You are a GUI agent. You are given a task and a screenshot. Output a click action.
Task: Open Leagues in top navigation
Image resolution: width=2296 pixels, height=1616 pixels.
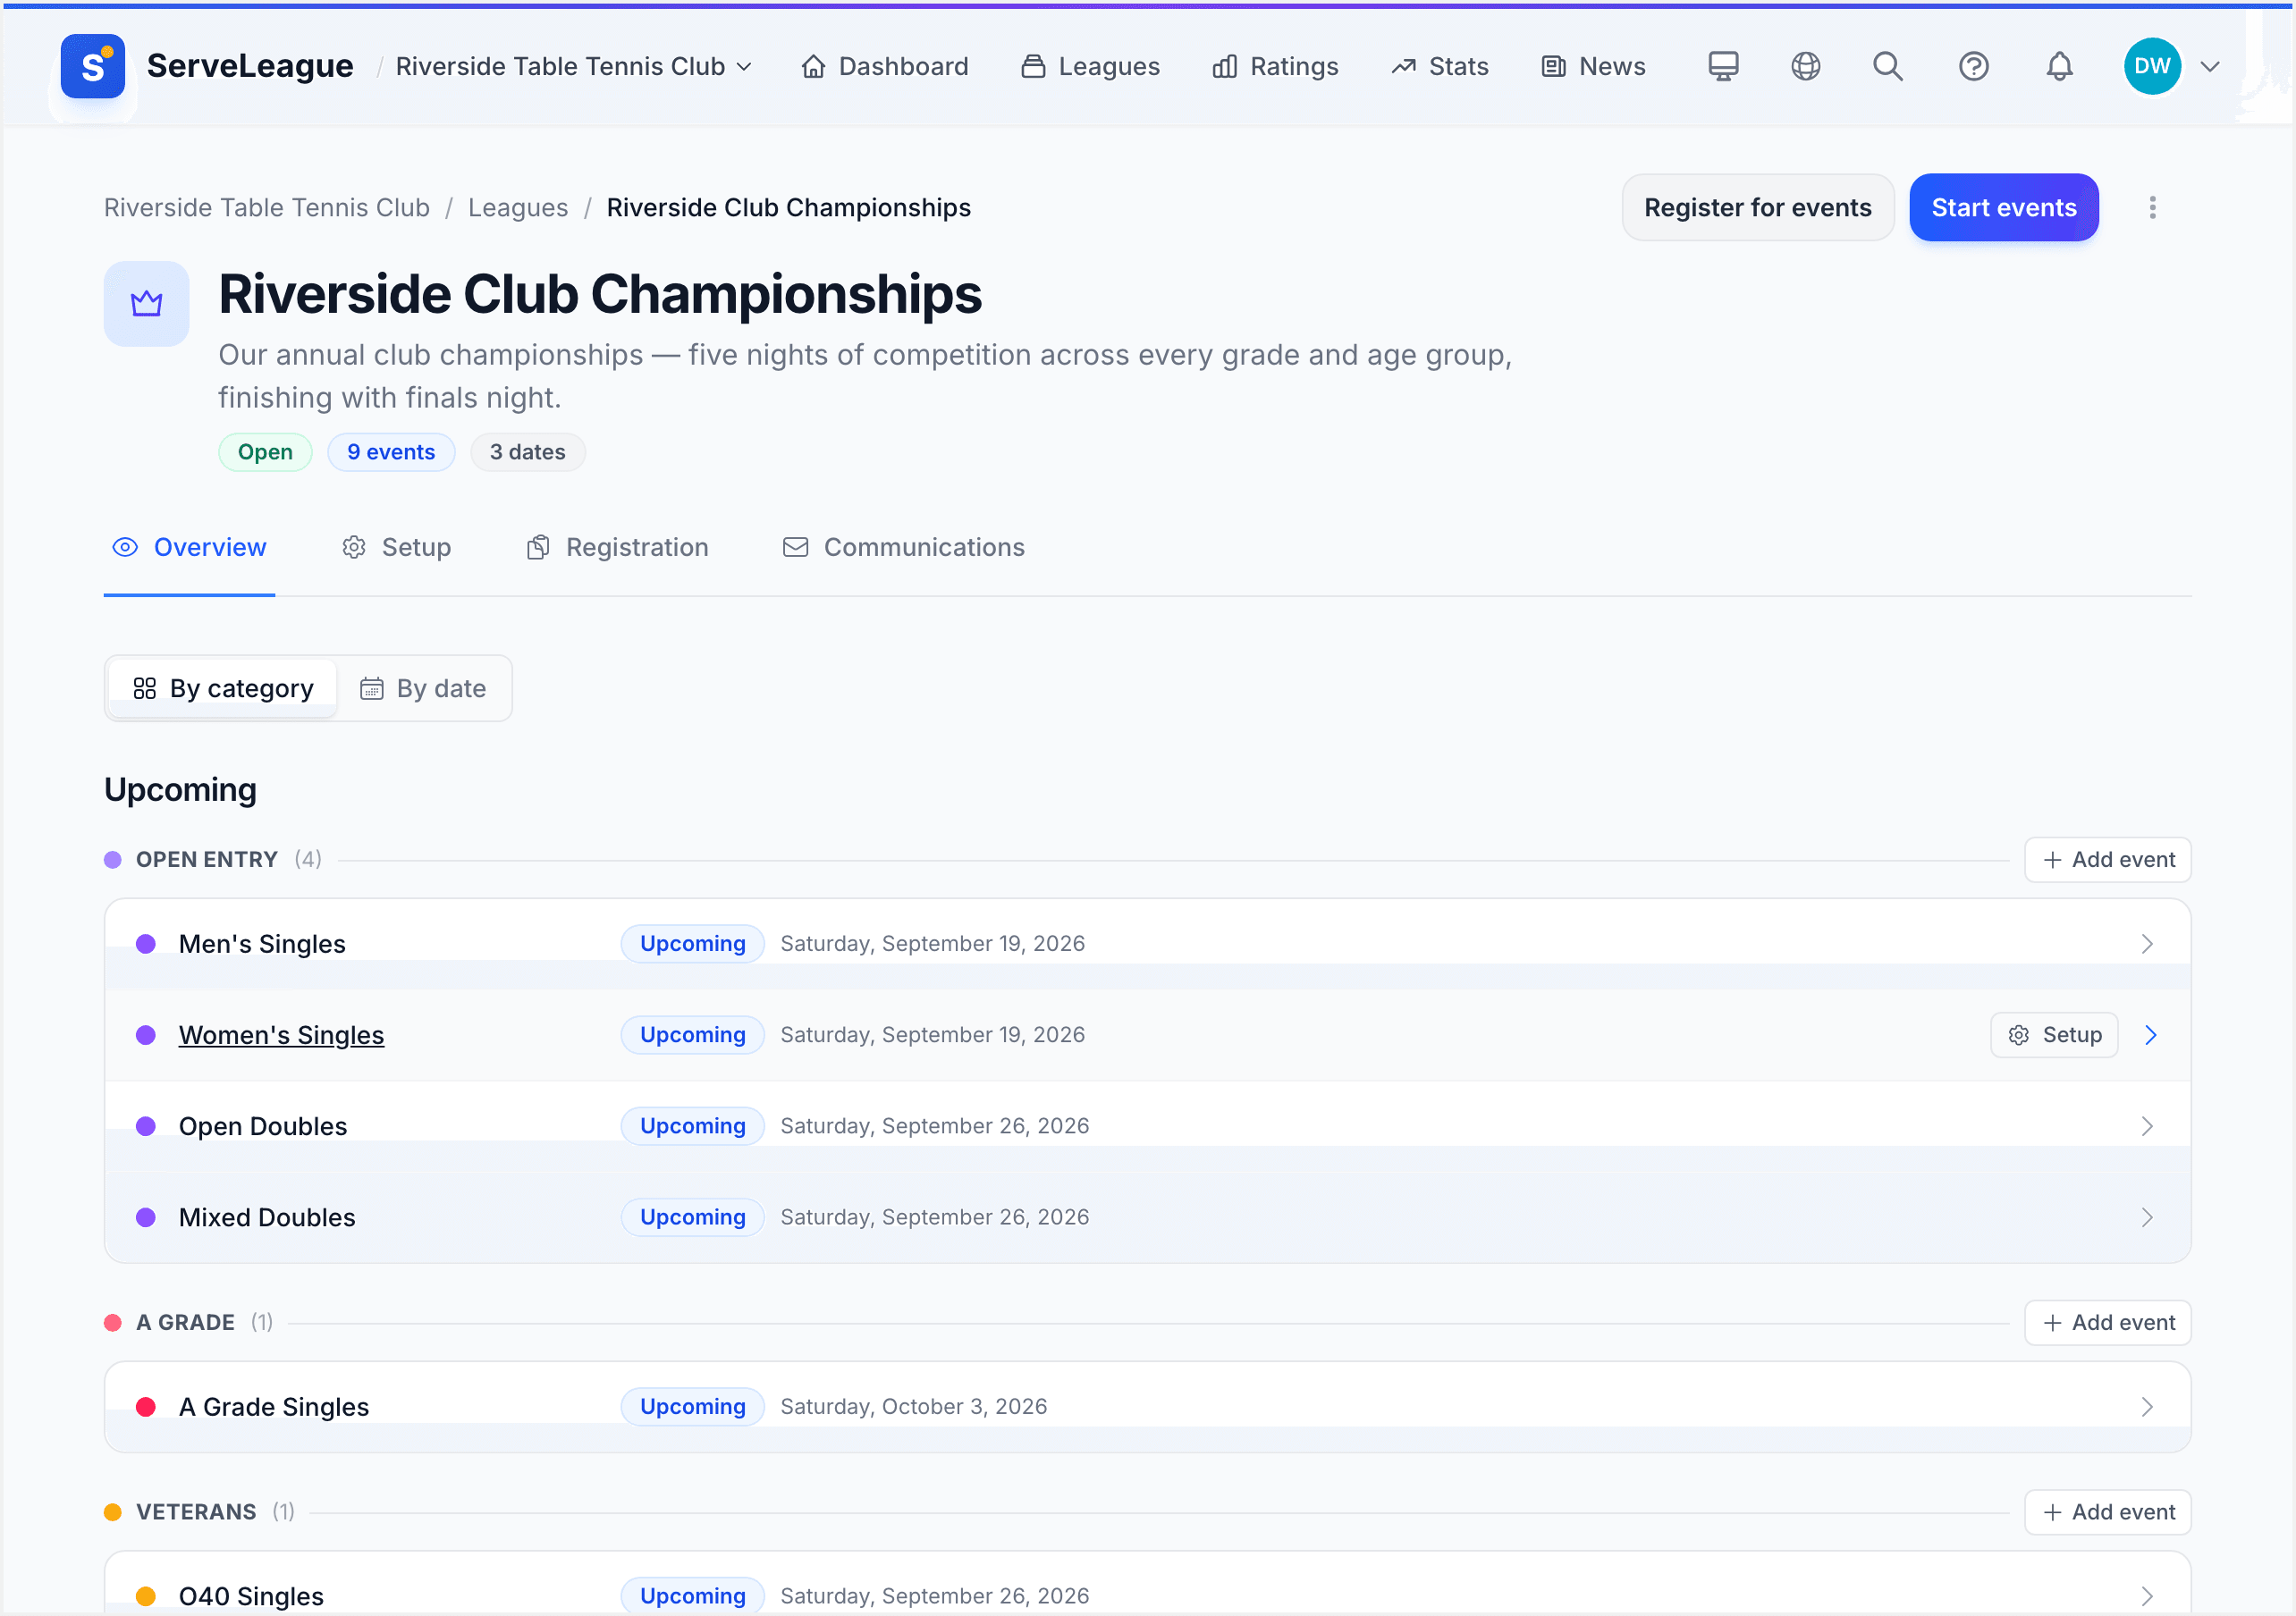(1089, 66)
